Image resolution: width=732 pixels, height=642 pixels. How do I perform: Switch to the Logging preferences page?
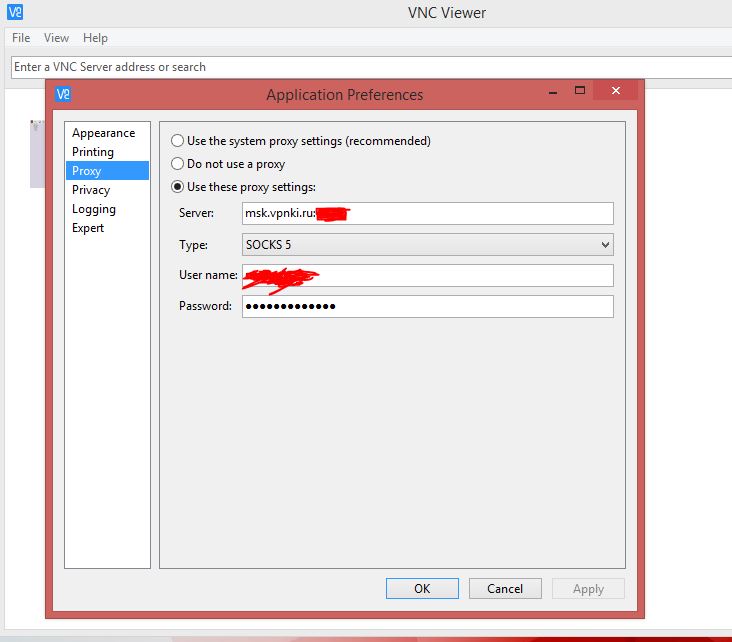[x=107, y=209]
